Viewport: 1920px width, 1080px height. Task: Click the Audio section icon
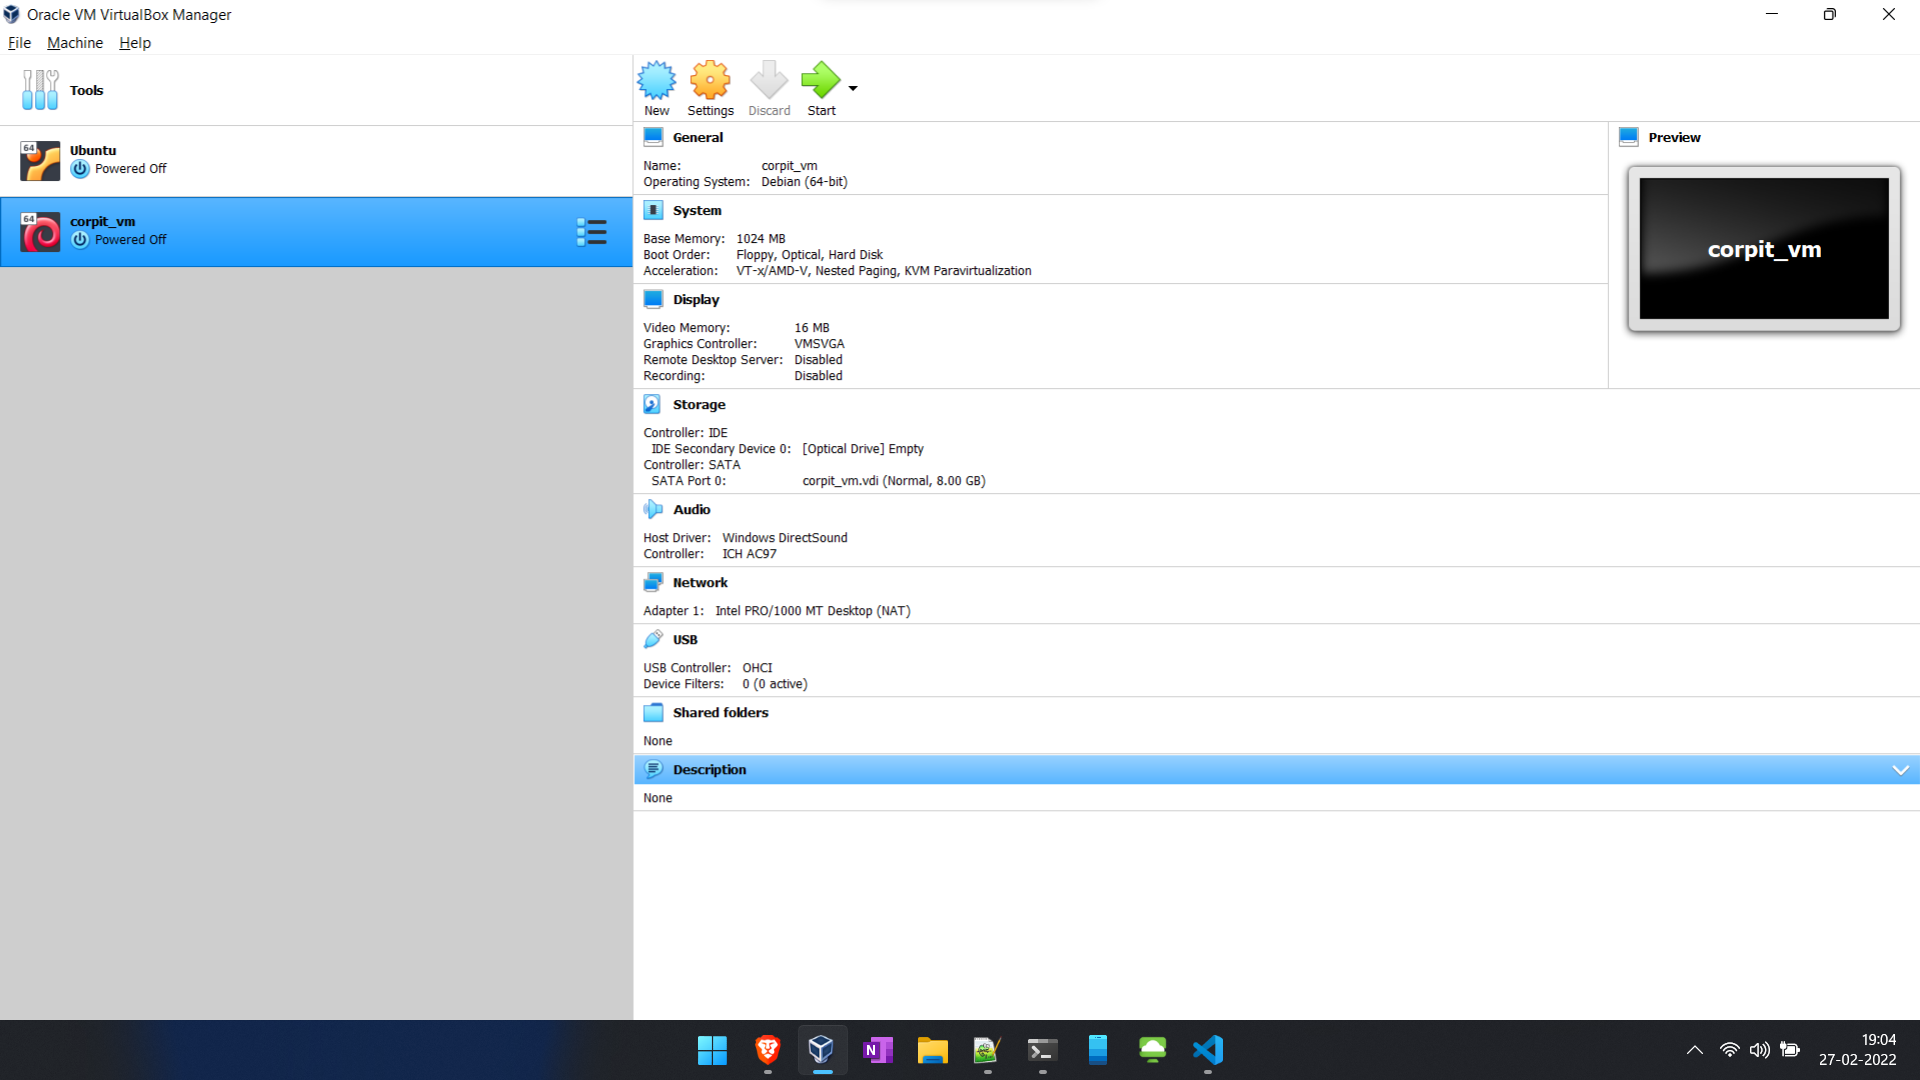[x=652, y=509]
